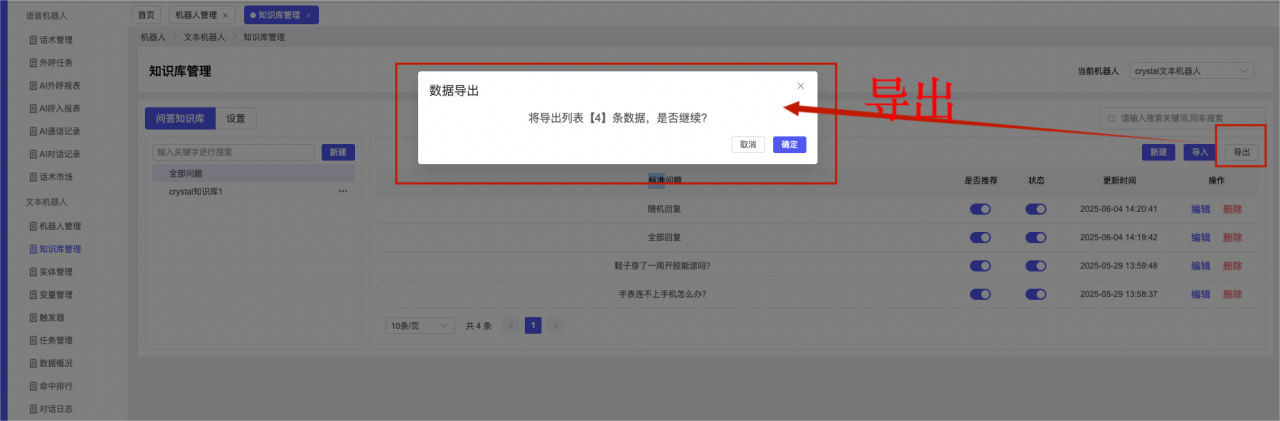Open the 当前机器人 dropdown

1192,71
